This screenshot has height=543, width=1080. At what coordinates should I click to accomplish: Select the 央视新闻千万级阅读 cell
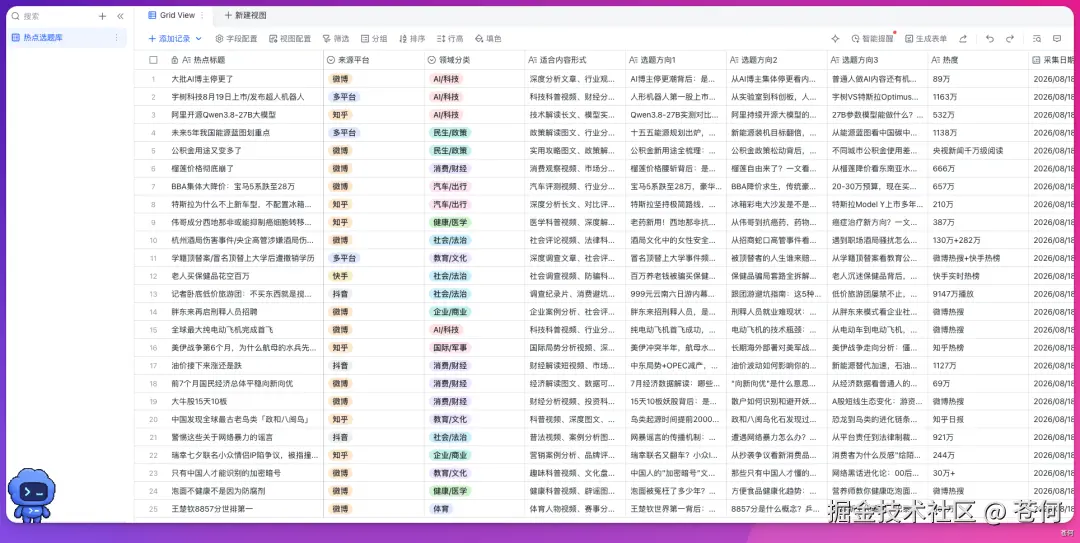coord(978,150)
